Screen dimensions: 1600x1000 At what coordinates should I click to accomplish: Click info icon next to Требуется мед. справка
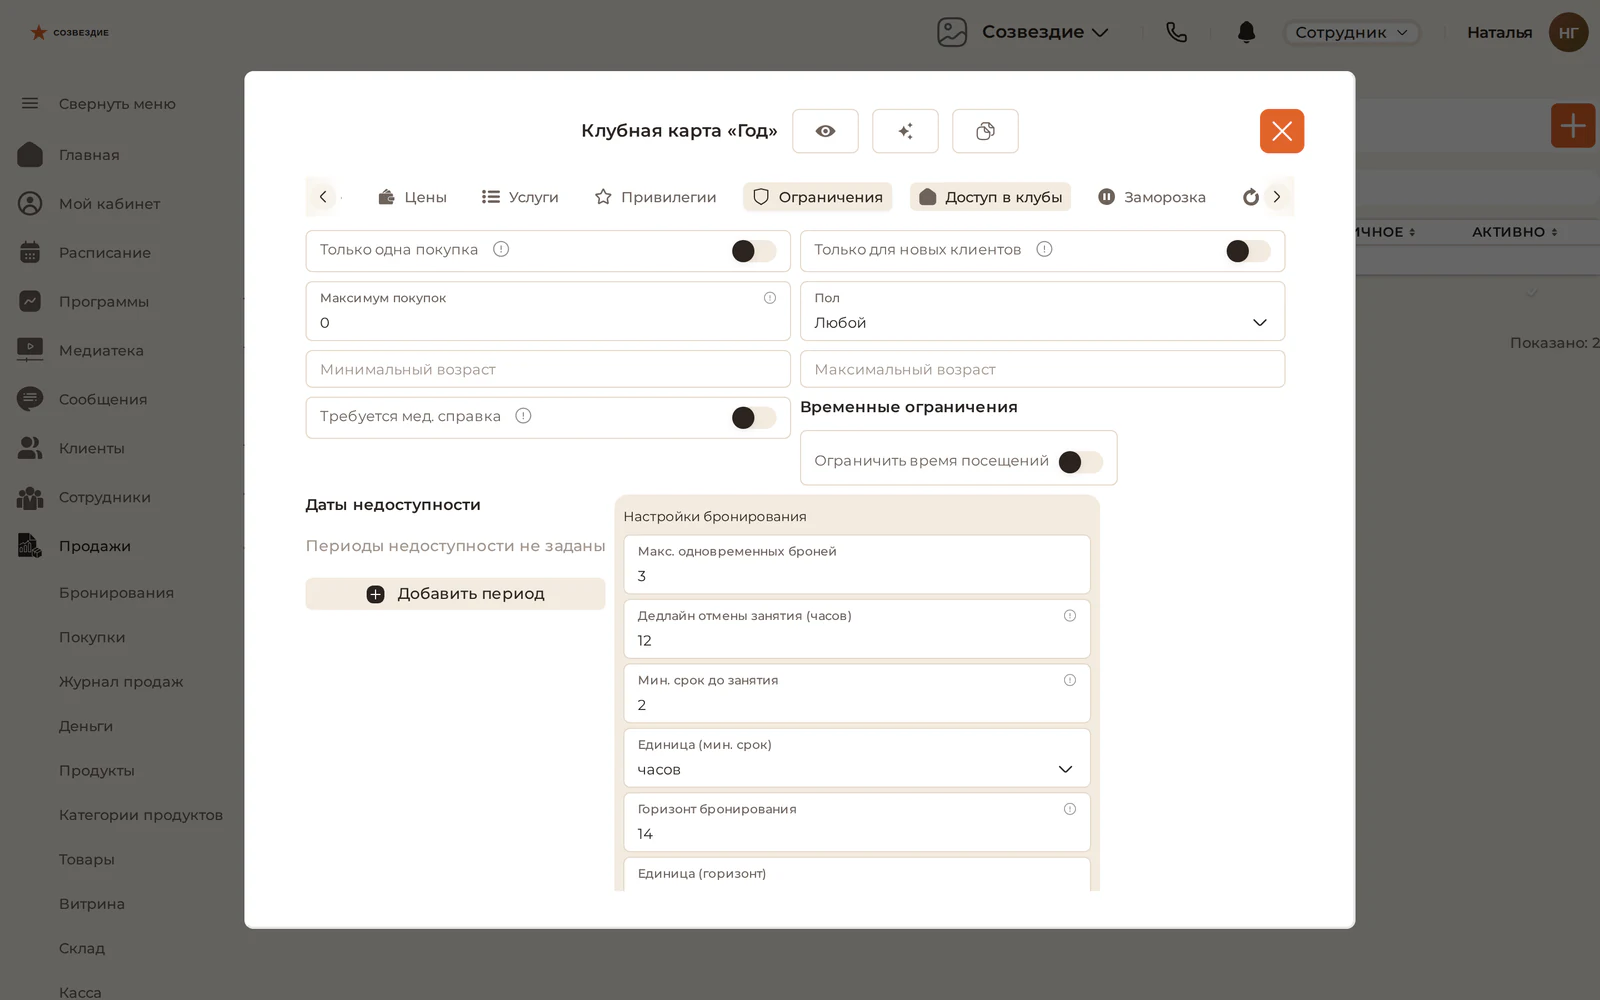[x=523, y=416]
